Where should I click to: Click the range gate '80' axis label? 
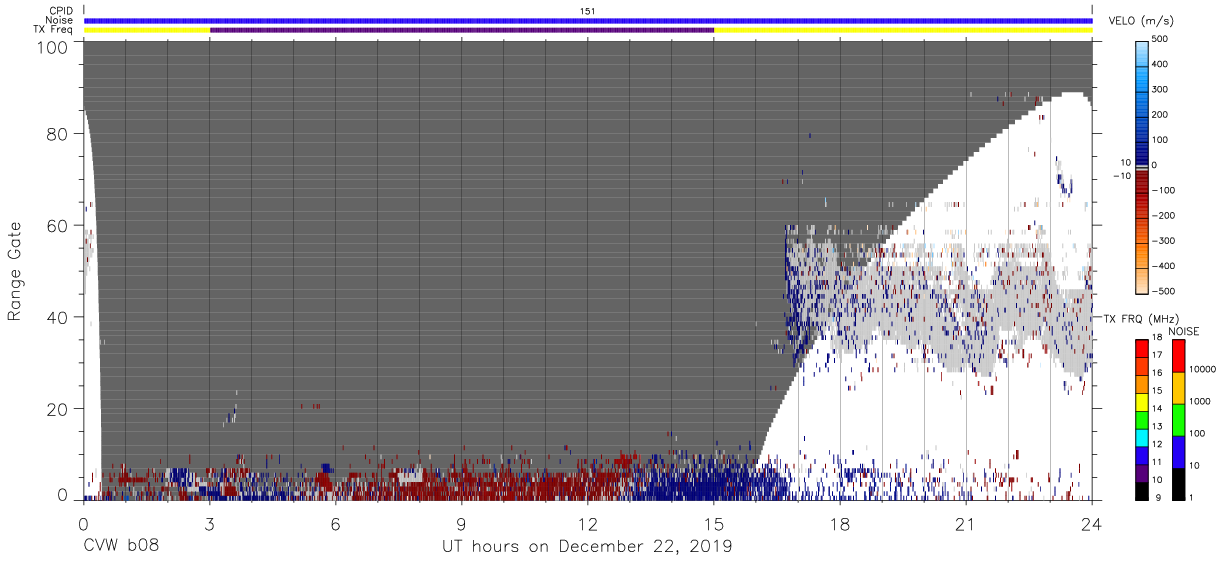(58, 133)
